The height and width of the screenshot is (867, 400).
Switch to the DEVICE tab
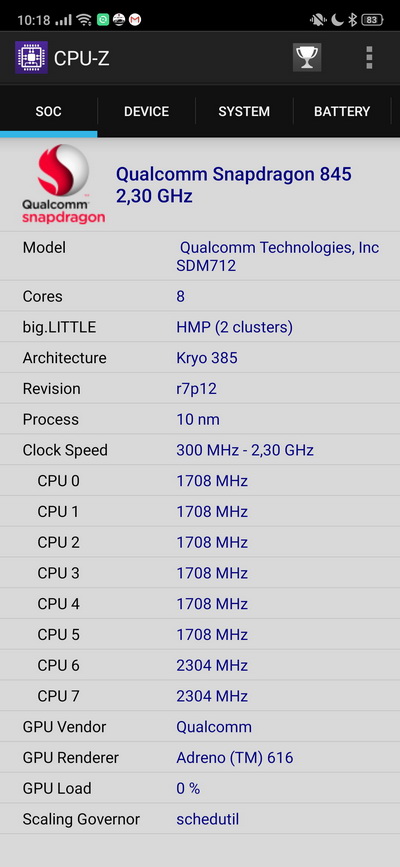[147, 111]
